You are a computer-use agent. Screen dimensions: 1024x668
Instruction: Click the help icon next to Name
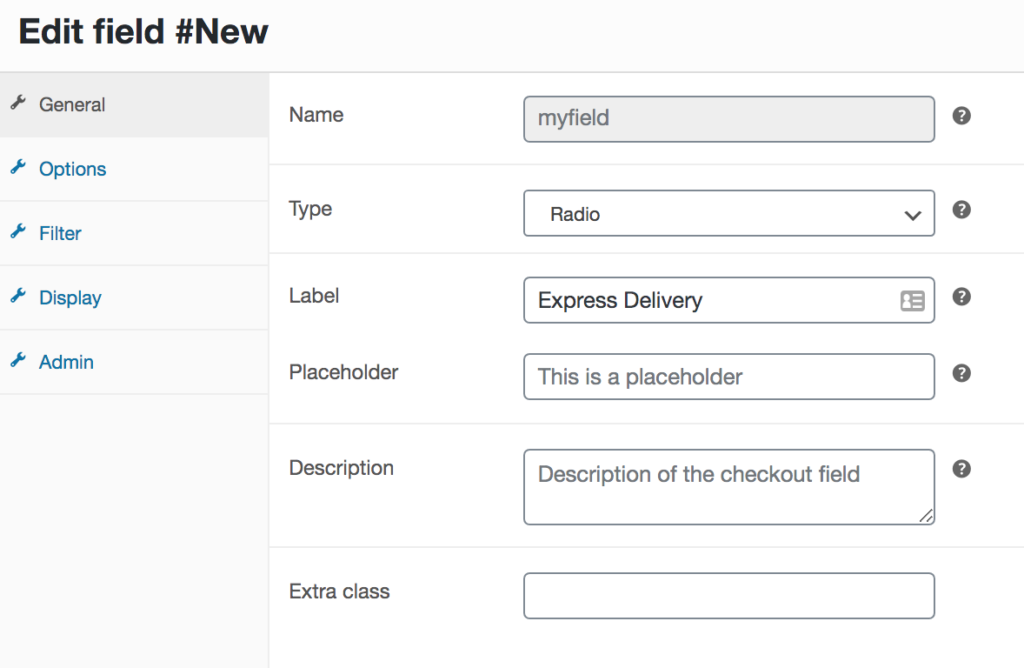(961, 116)
